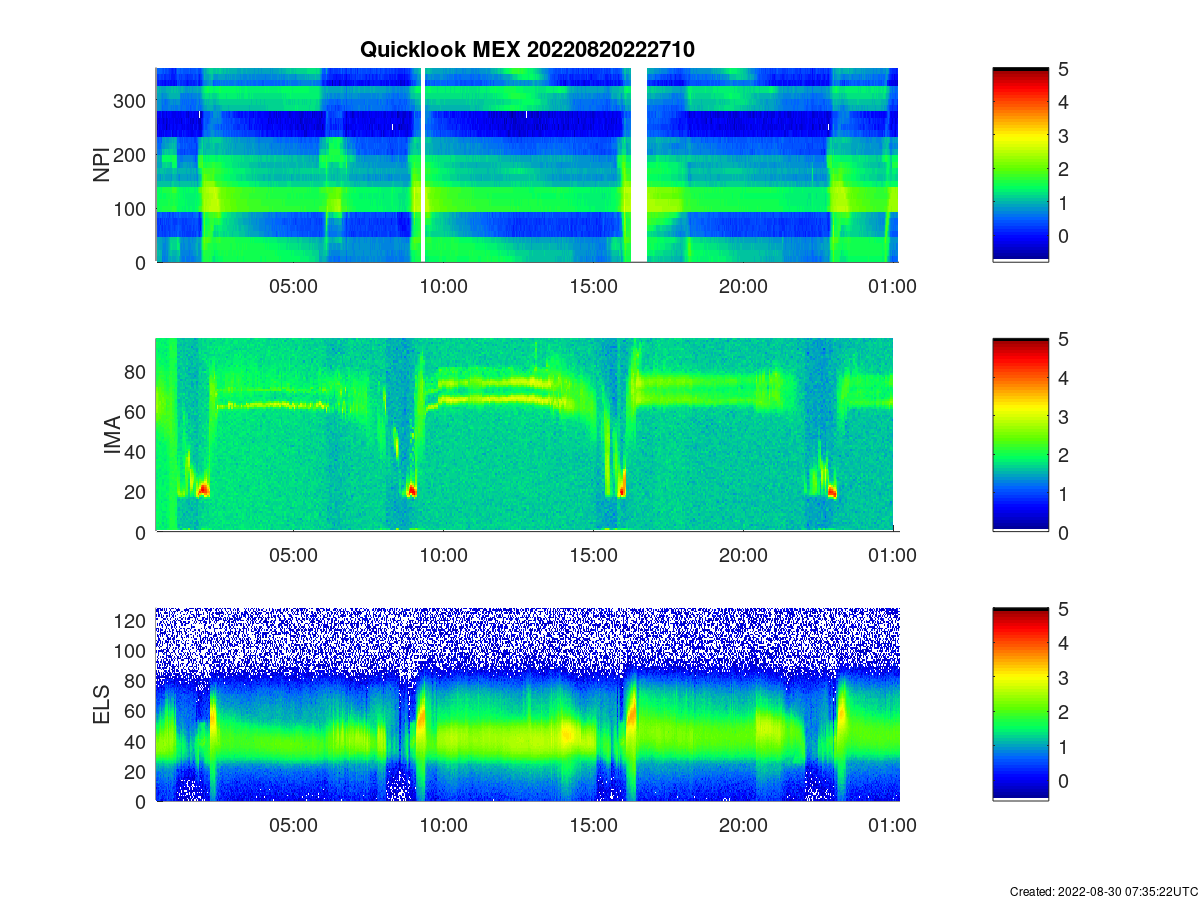Click the 5 label on the IMA colorbar

click(1064, 339)
